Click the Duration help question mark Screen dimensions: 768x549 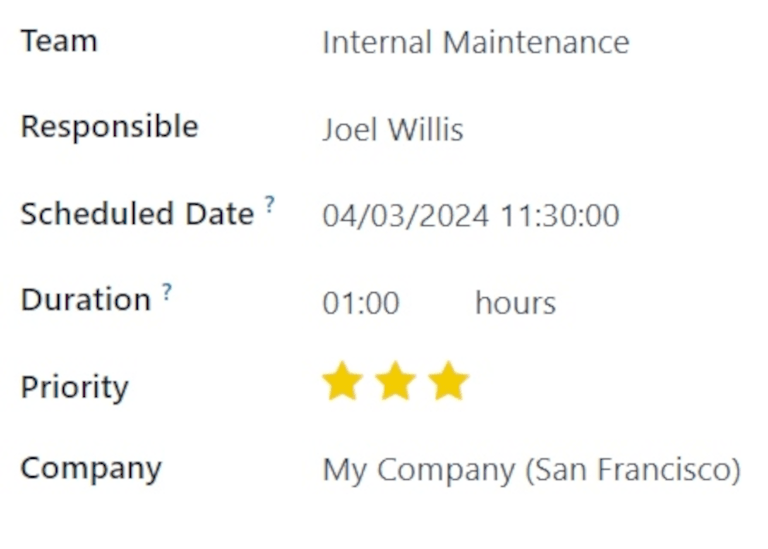pyautogui.click(x=167, y=291)
